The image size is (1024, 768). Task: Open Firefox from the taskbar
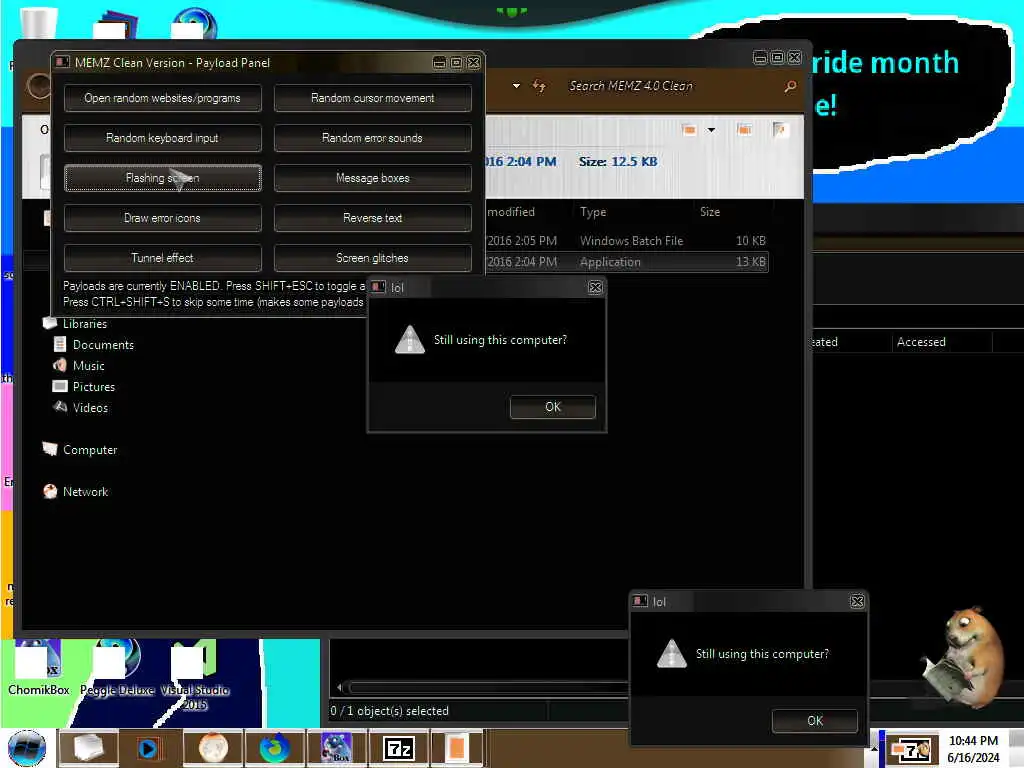click(x=275, y=748)
